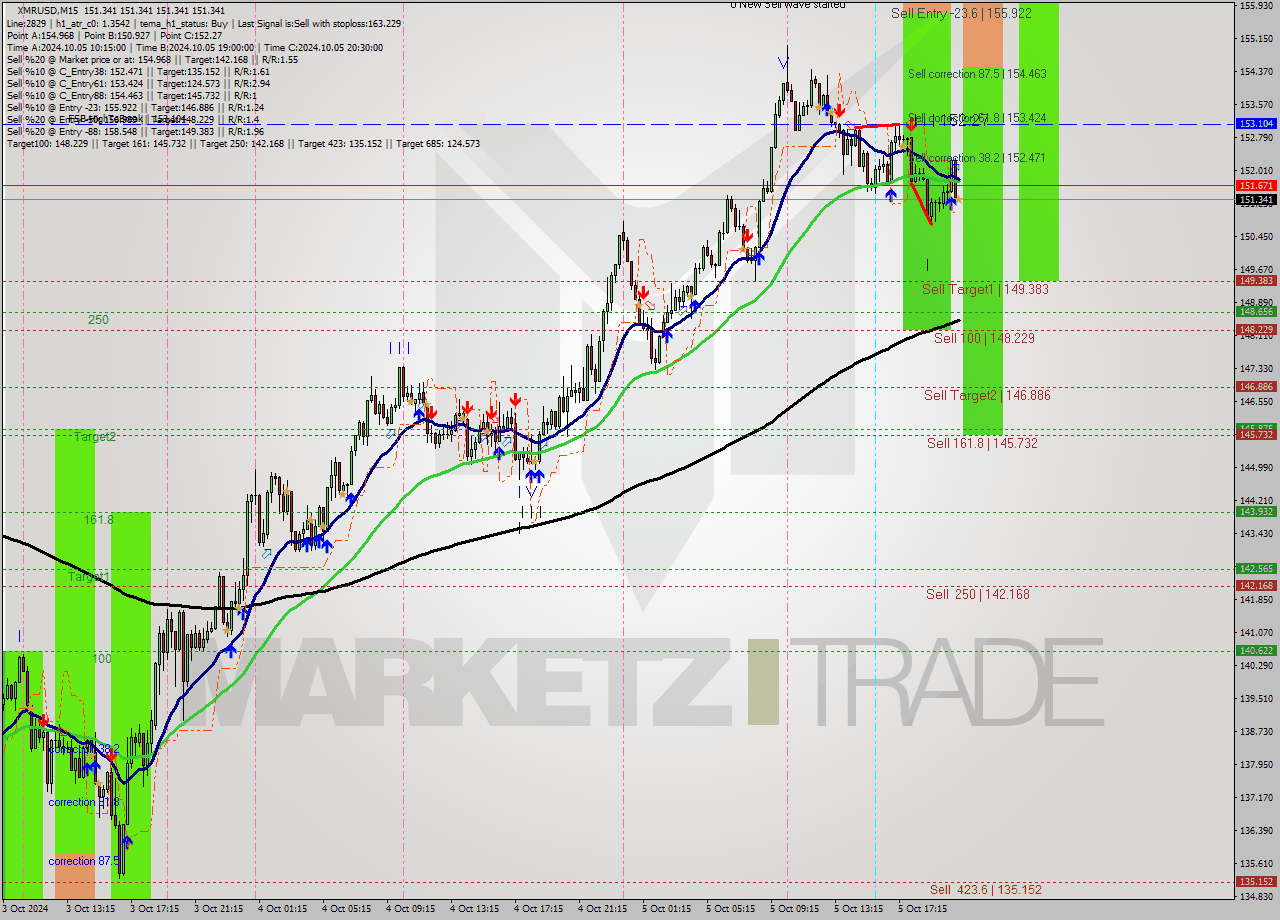Click '4 Oct 09:15' on time axis
The height and width of the screenshot is (920, 1280).
point(411,909)
